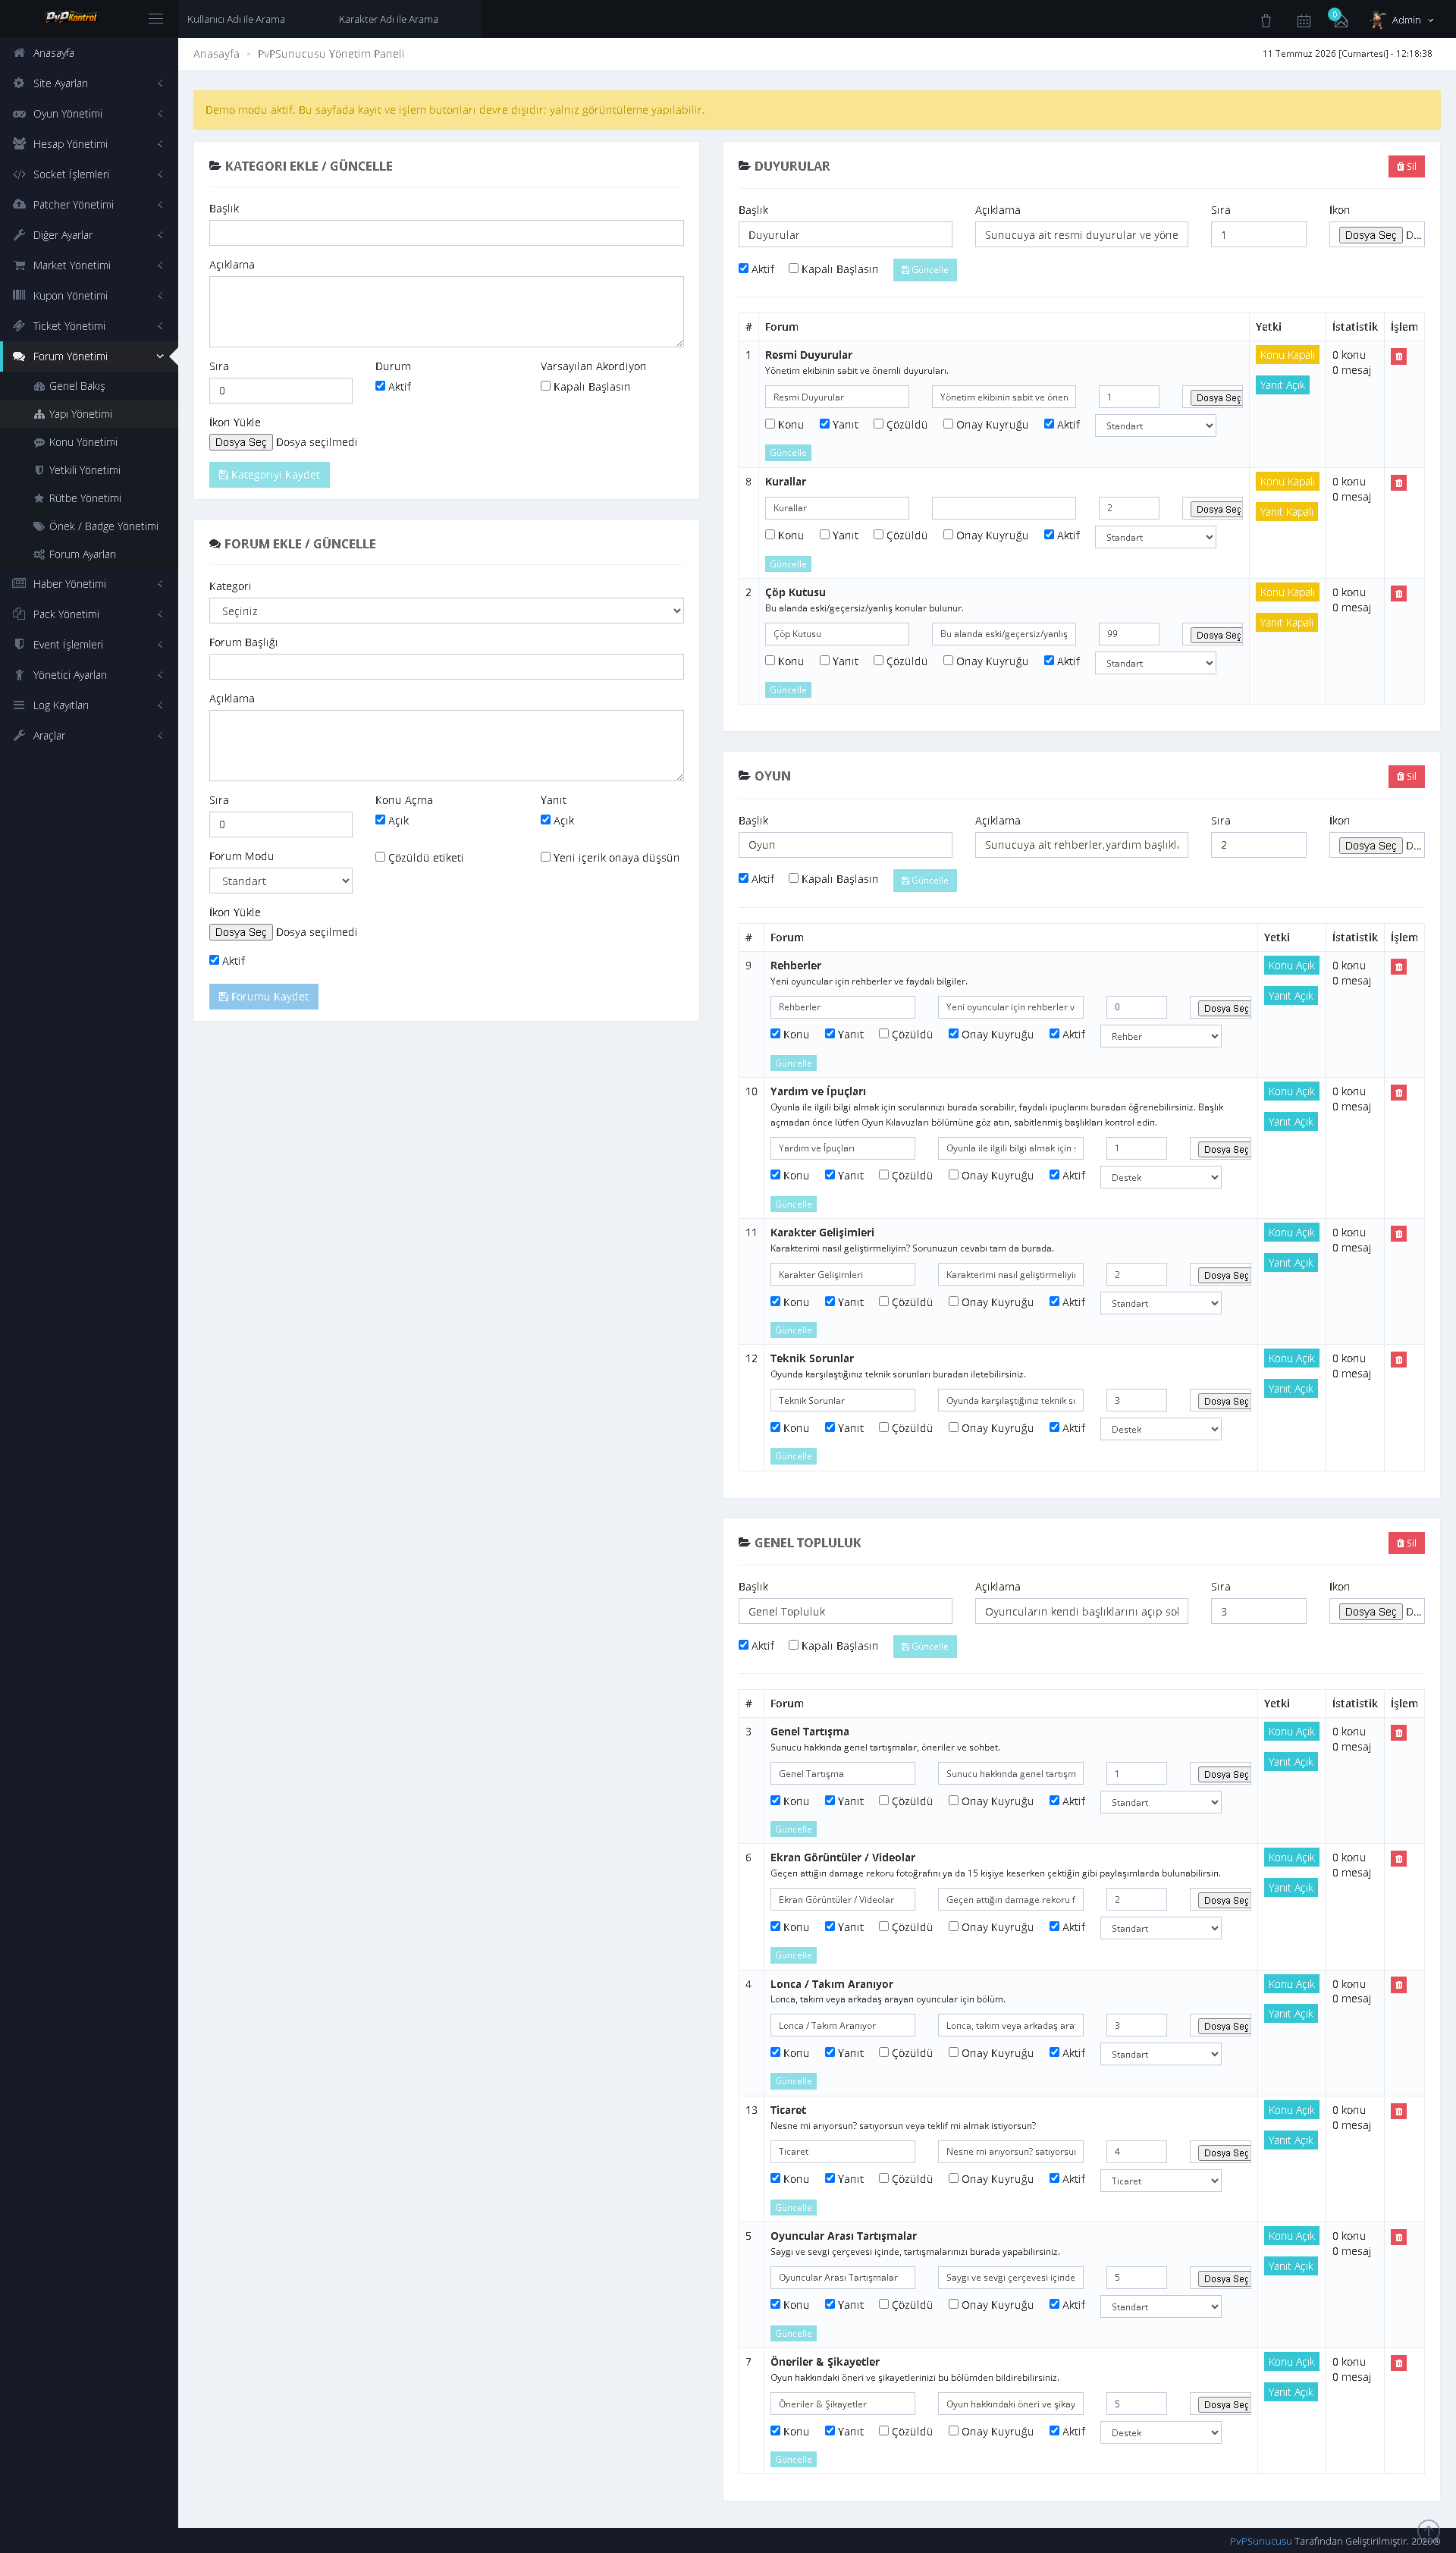Image resolution: width=1456 pixels, height=2553 pixels.
Task: Open Rehber mode dropdown for Rehberler forum
Action: click(x=1160, y=1036)
